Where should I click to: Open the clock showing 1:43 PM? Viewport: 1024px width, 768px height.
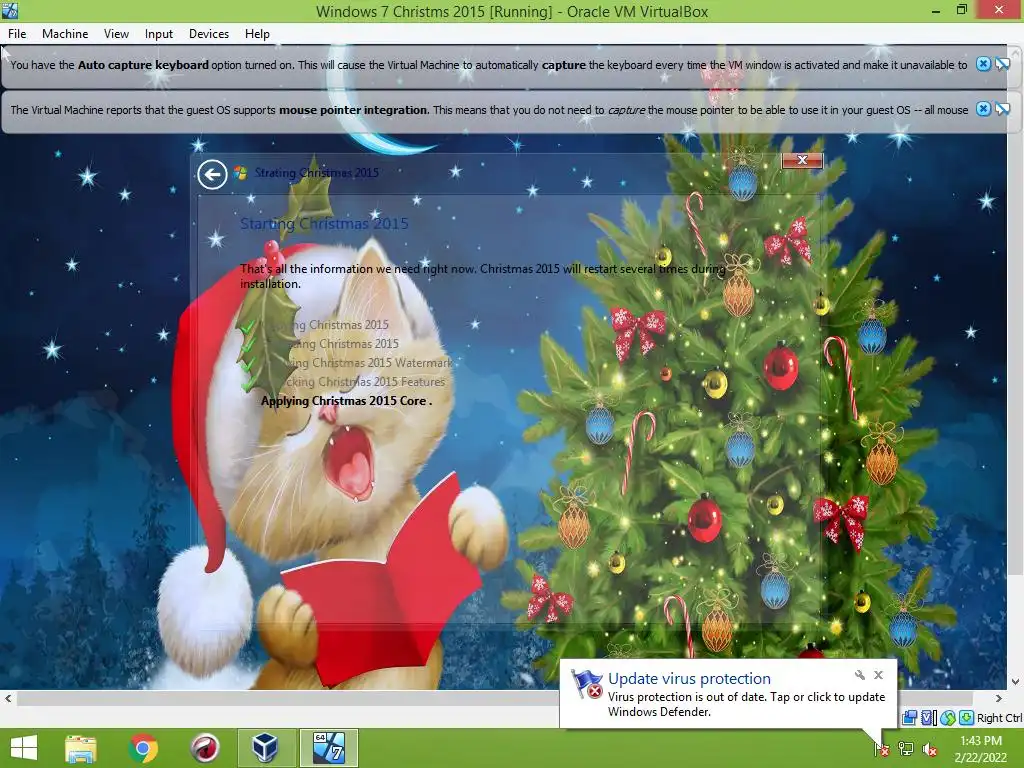pyautogui.click(x=981, y=749)
